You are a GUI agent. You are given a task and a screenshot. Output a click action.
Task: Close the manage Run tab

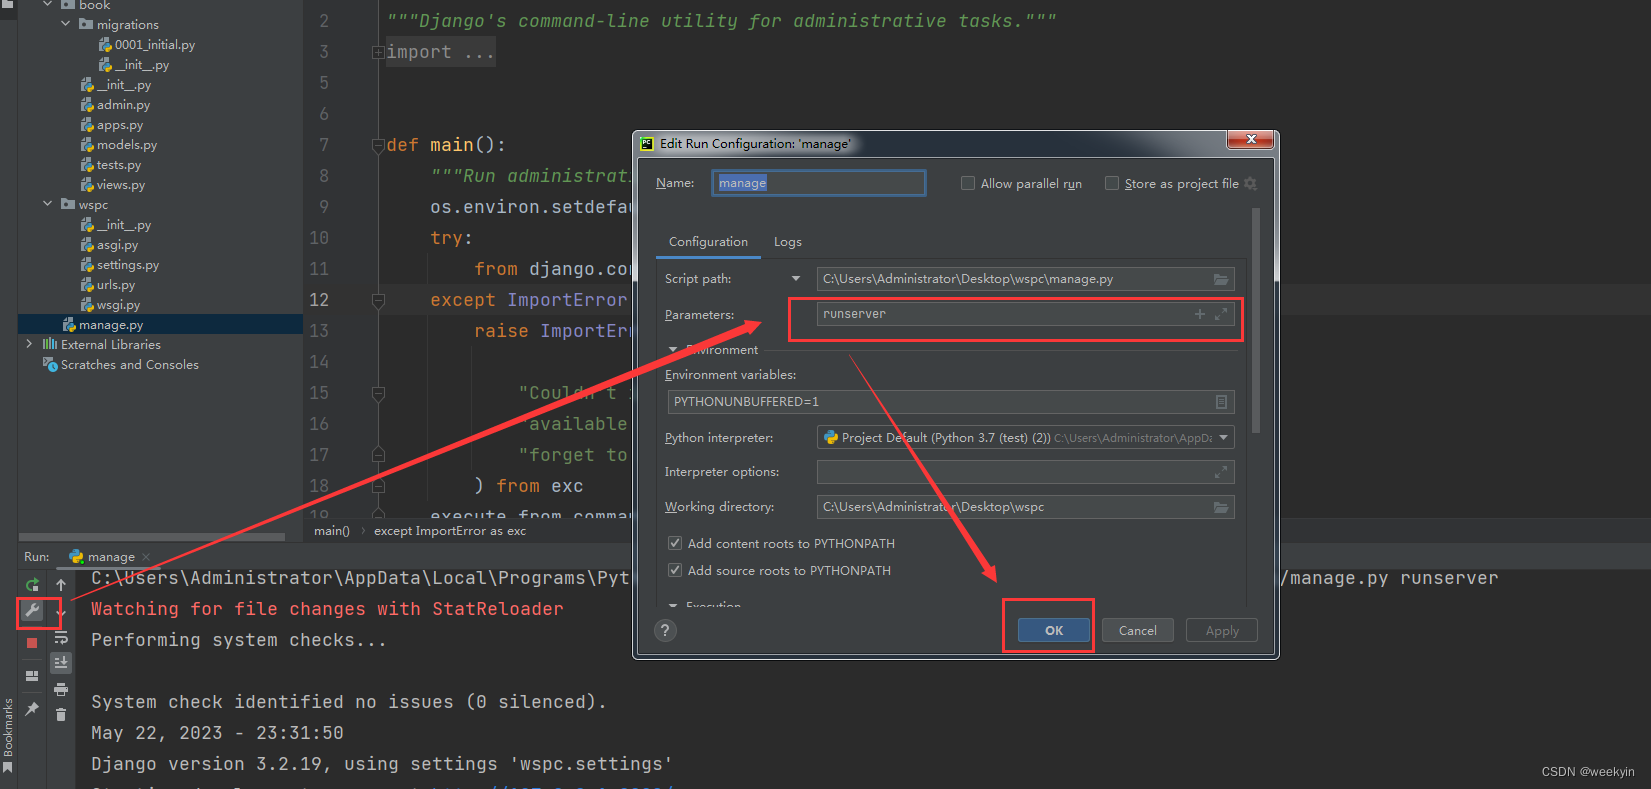(x=146, y=557)
